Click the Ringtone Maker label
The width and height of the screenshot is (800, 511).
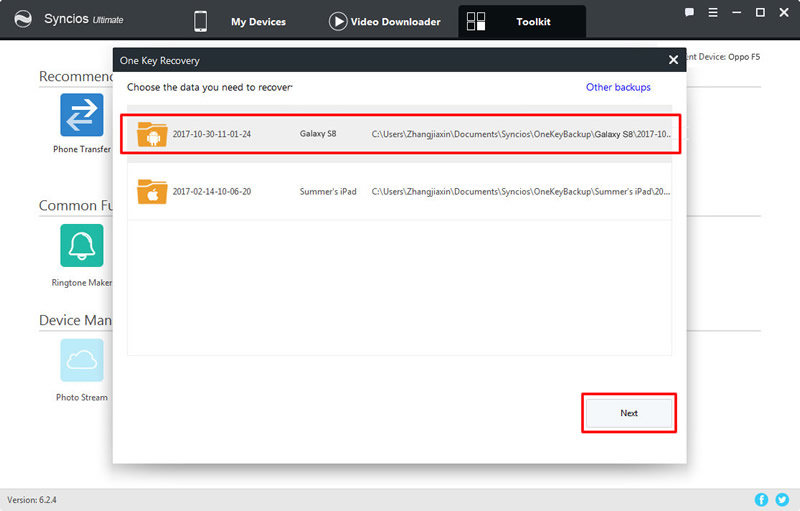point(82,283)
